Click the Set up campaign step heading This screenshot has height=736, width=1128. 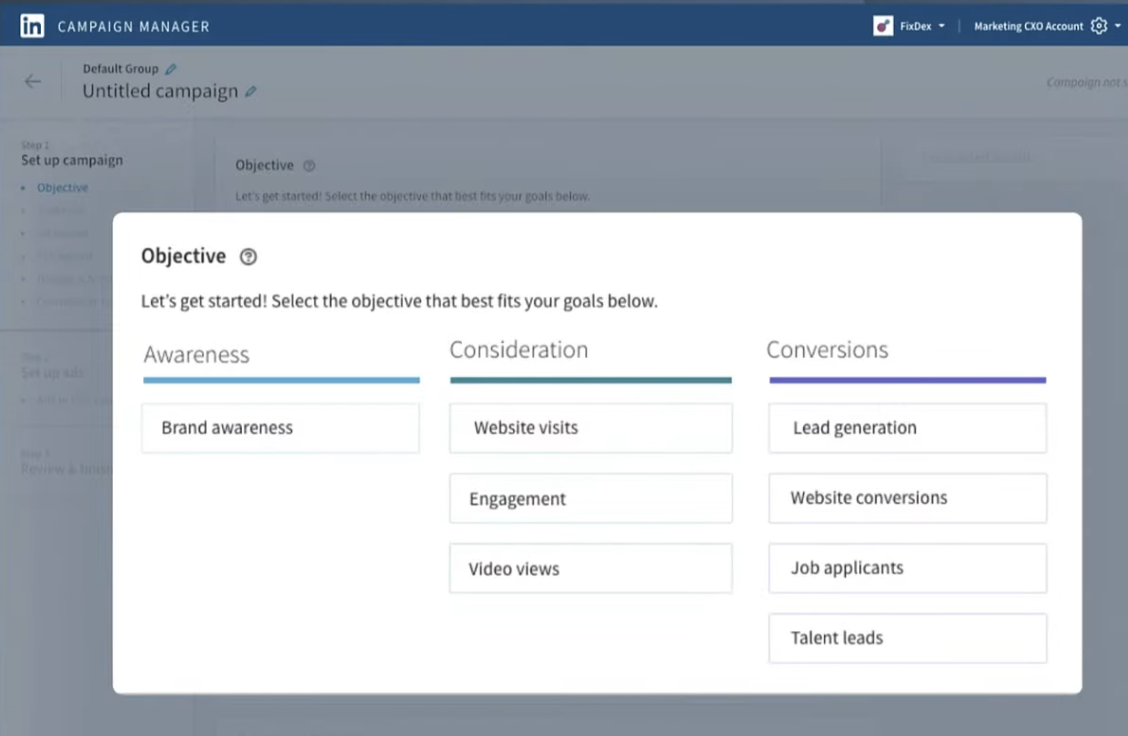[72, 160]
